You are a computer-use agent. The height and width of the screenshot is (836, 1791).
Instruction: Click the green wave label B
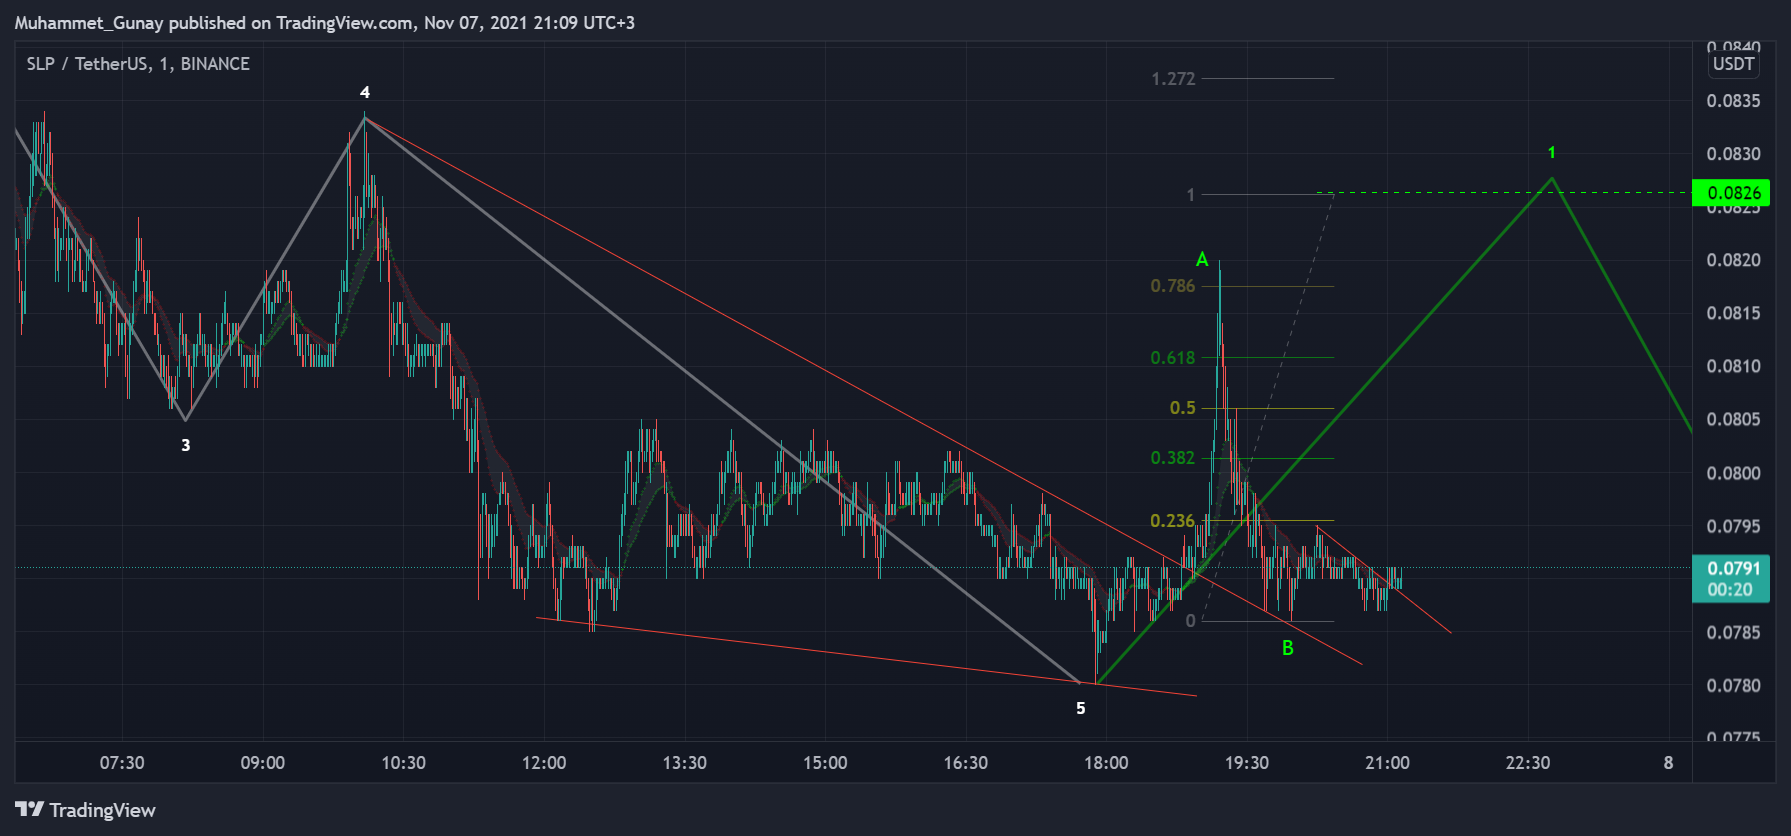pos(1288,648)
